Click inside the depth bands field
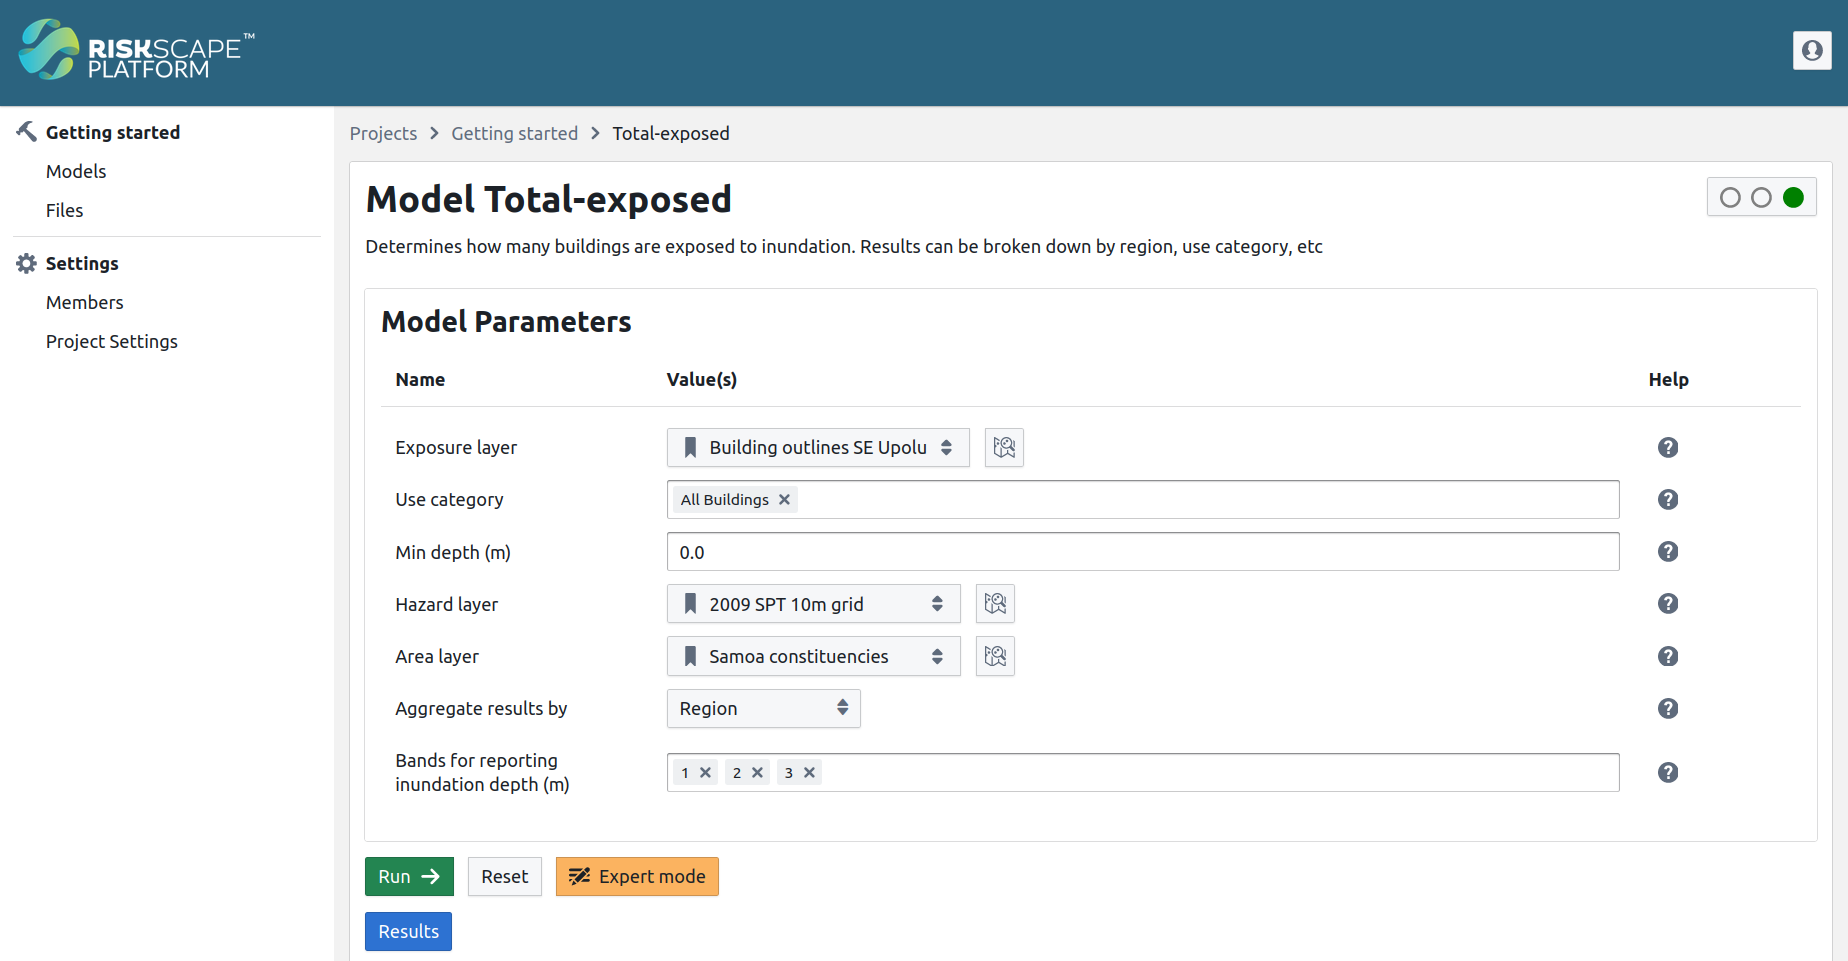Screen dimensions: 1848x961 tap(1143, 772)
